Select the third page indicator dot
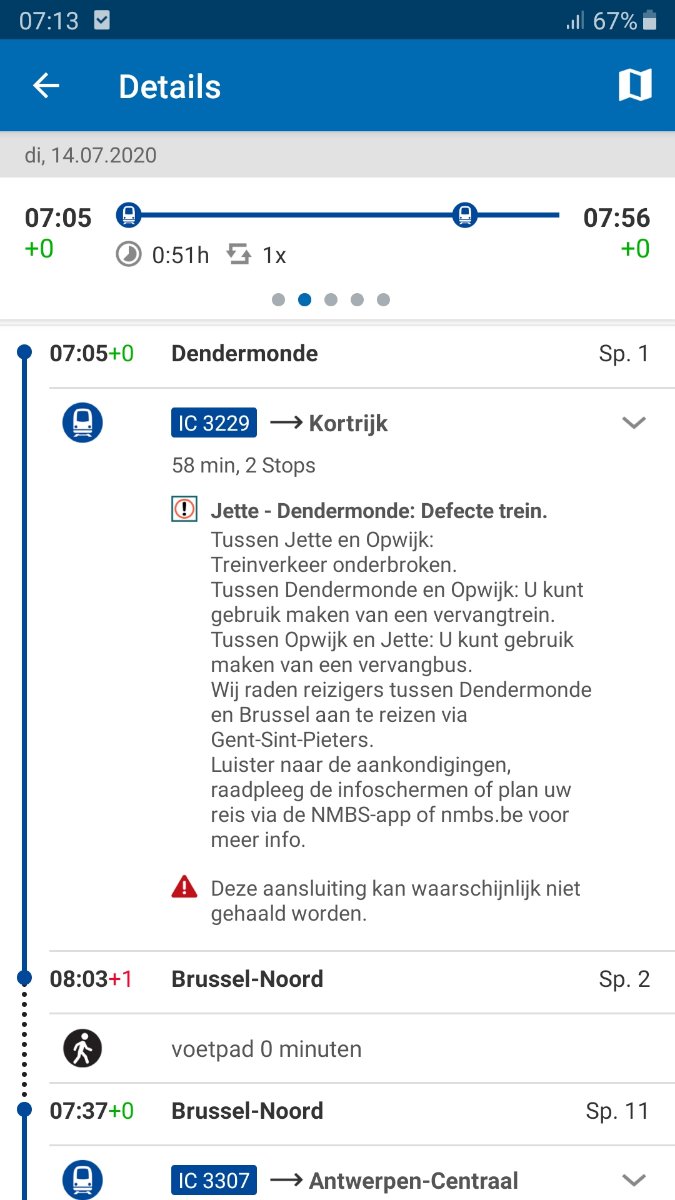675x1200 pixels. pos(331,299)
